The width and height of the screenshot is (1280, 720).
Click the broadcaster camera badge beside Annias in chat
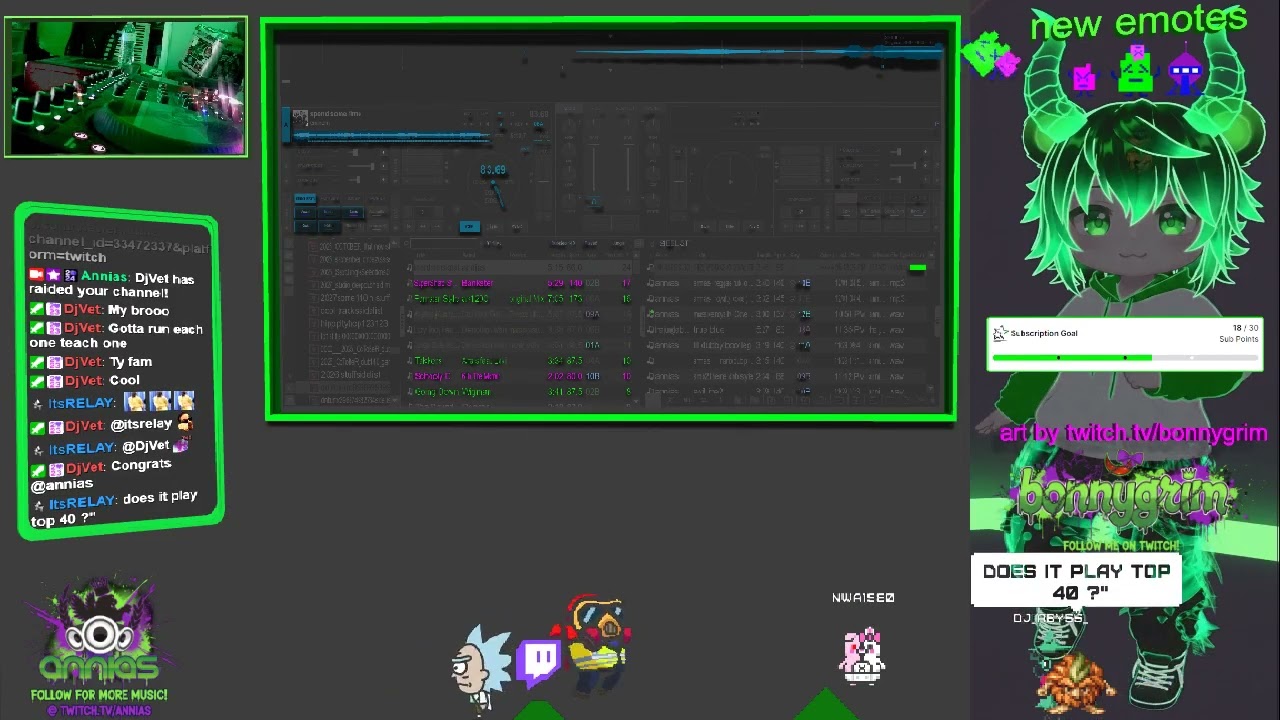(x=36, y=275)
